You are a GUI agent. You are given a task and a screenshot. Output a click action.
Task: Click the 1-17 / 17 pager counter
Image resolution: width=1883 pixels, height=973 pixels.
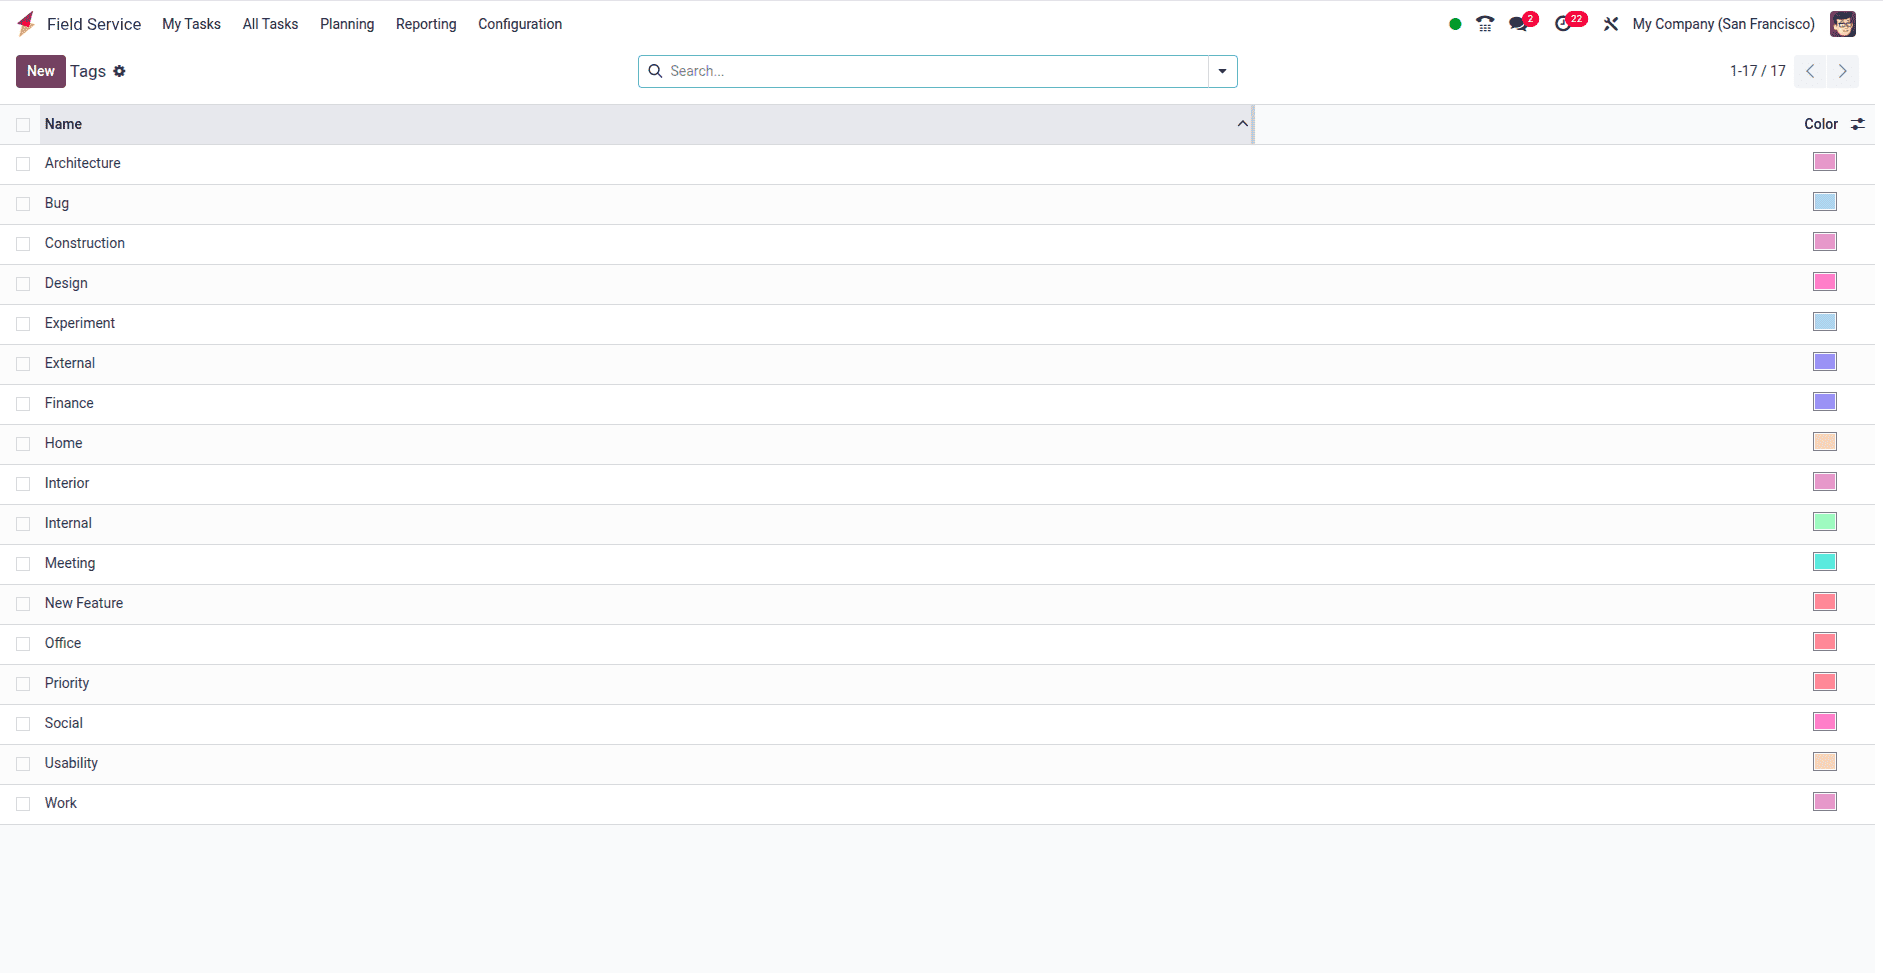1757,71
